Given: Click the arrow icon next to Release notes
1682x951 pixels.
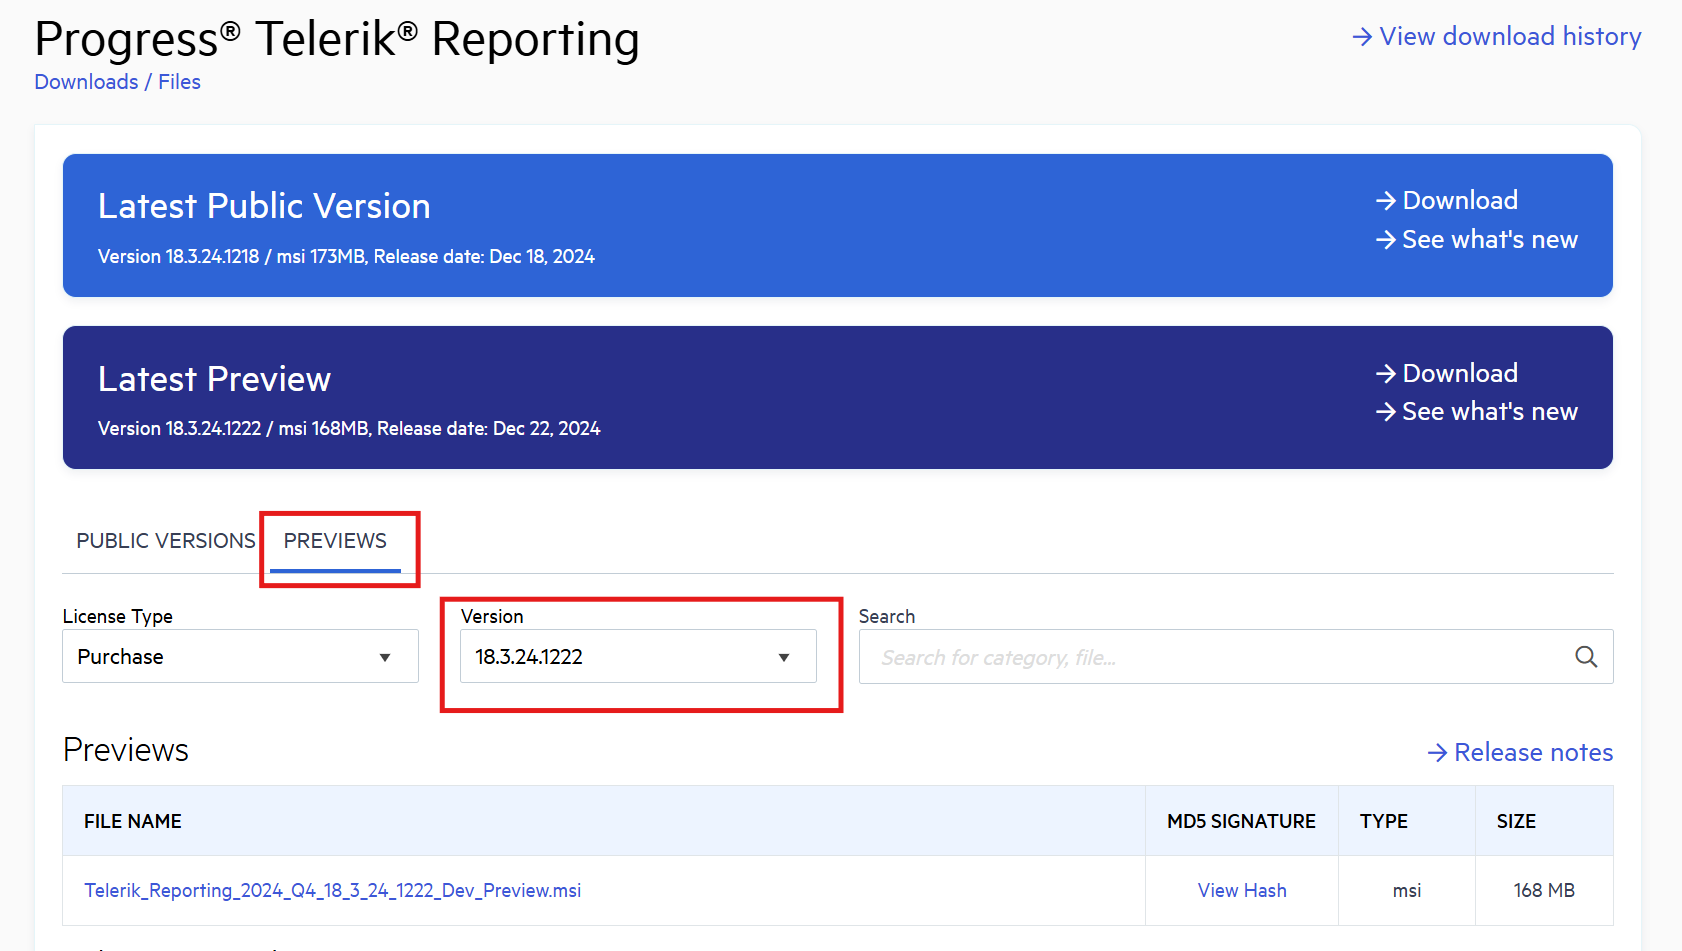Looking at the screenshot, I should (1437, 752).
